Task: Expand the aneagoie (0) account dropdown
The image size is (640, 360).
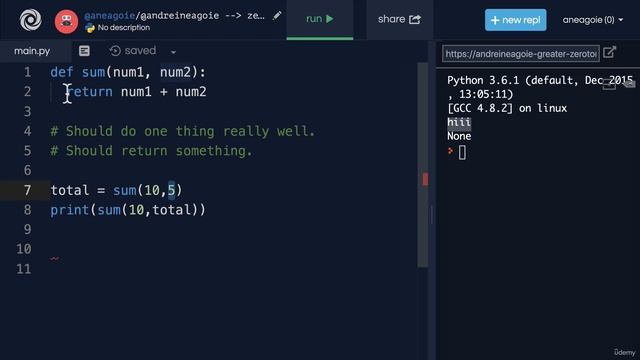Action: (x=593, y=20)
